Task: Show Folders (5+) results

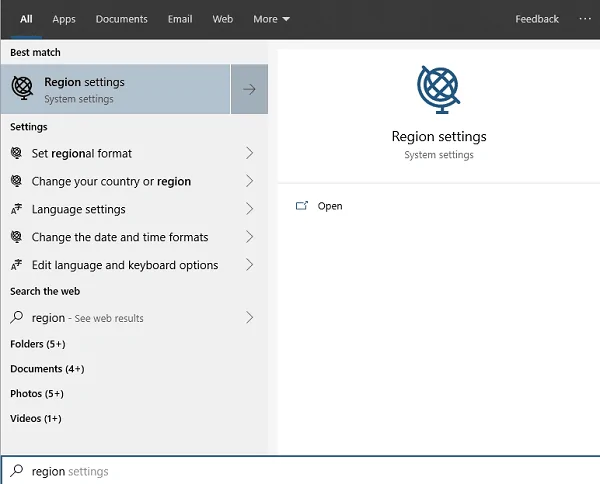Action: [x=38, y=344]
